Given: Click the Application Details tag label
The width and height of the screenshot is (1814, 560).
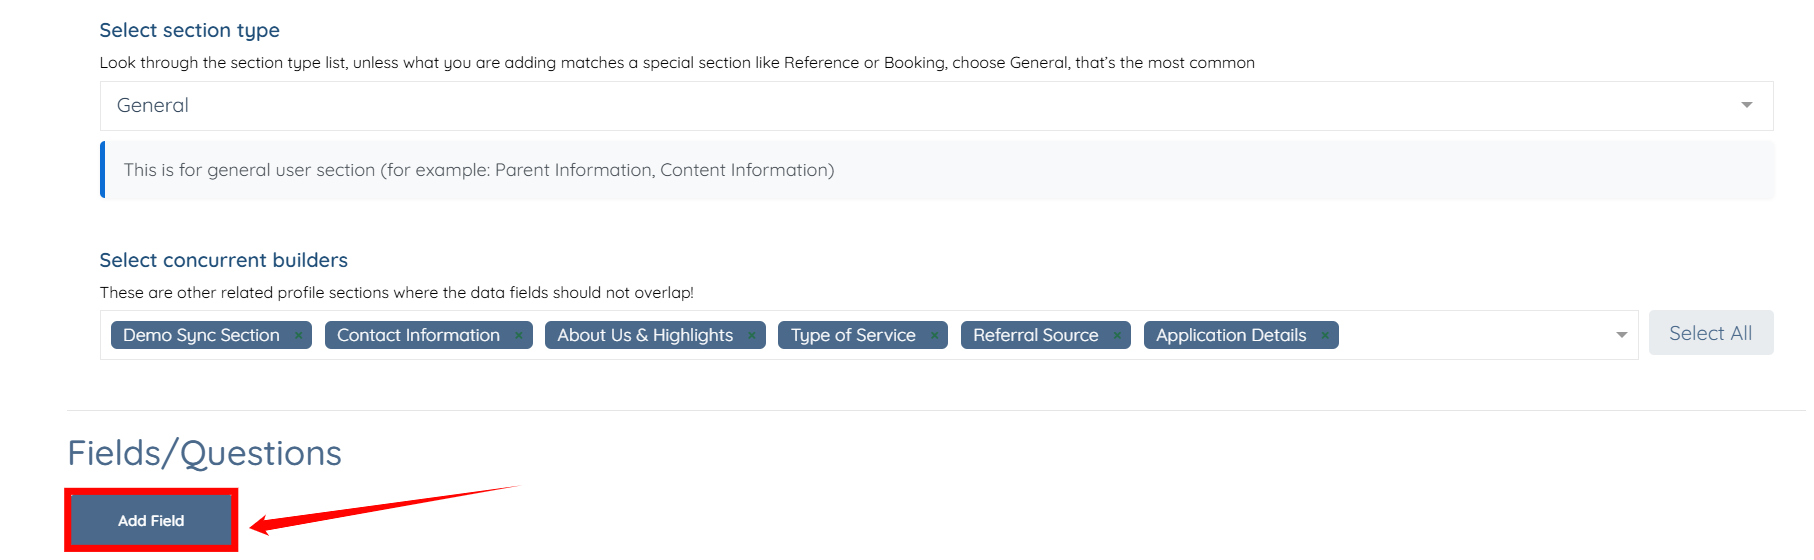Looking at the screenshot, I should pos(1231,336).
